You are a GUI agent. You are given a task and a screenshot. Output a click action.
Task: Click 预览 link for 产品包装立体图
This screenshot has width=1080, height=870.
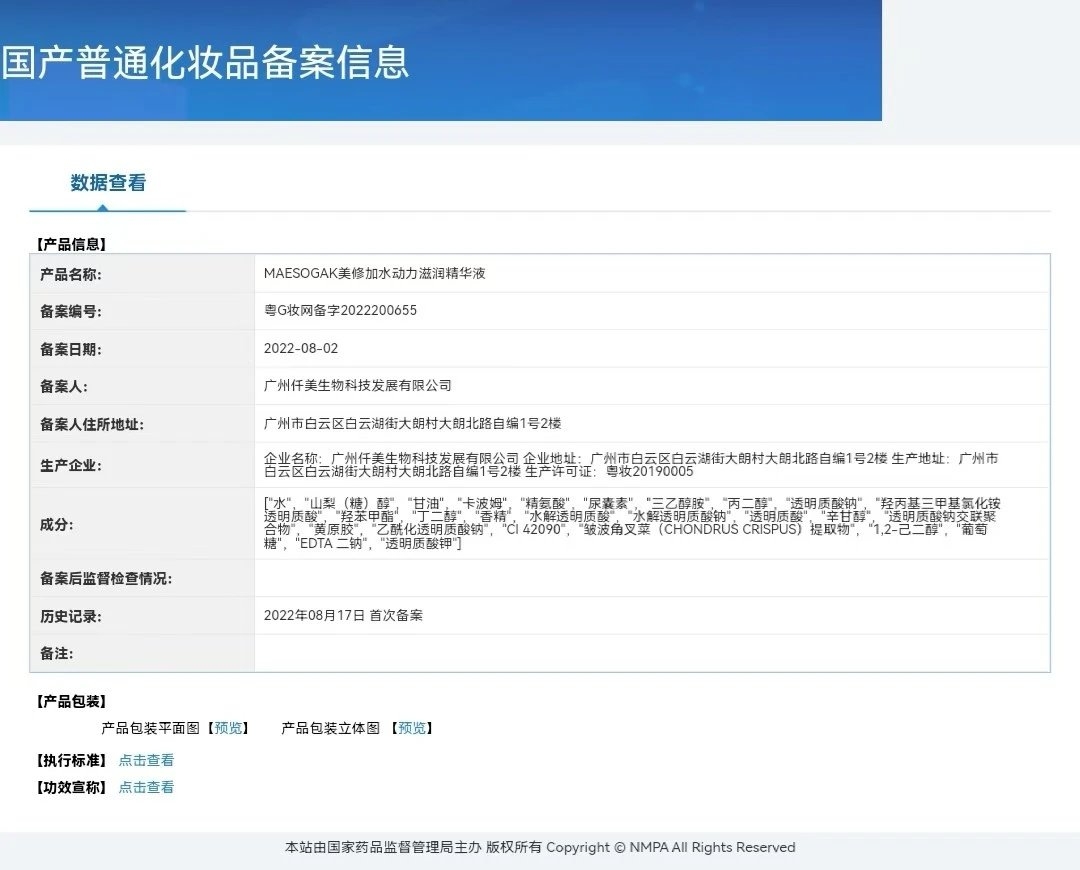point(412,728)
